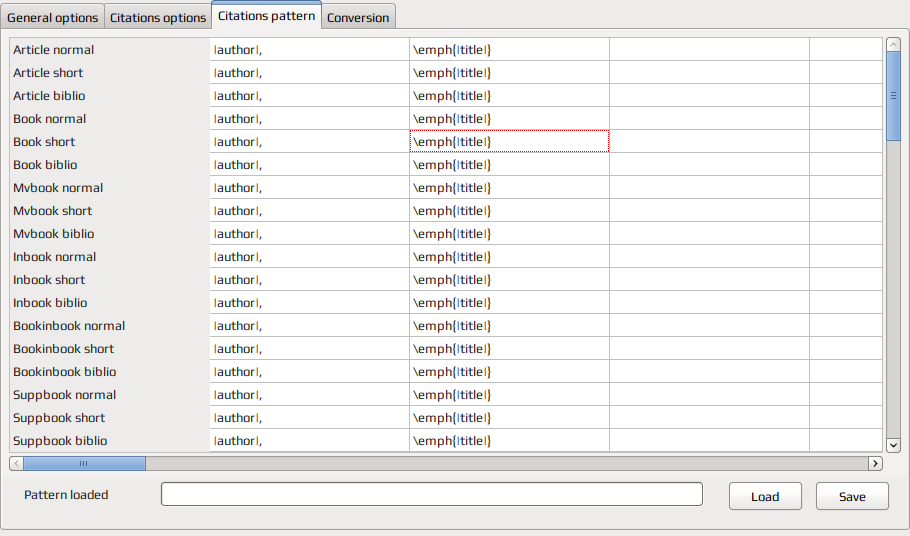The image size is (910, 536).
Task: Open the Conversion tab
Action: click(358, 17)
